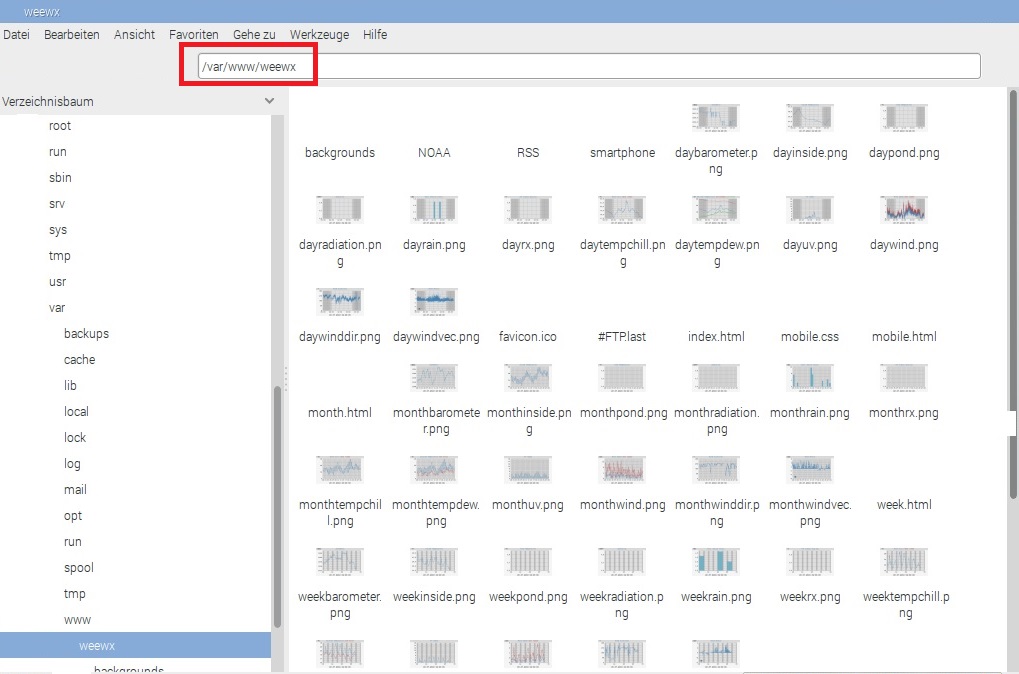
Task: Select the daywindvec.png thumbnail
Action: click(433, 302)
